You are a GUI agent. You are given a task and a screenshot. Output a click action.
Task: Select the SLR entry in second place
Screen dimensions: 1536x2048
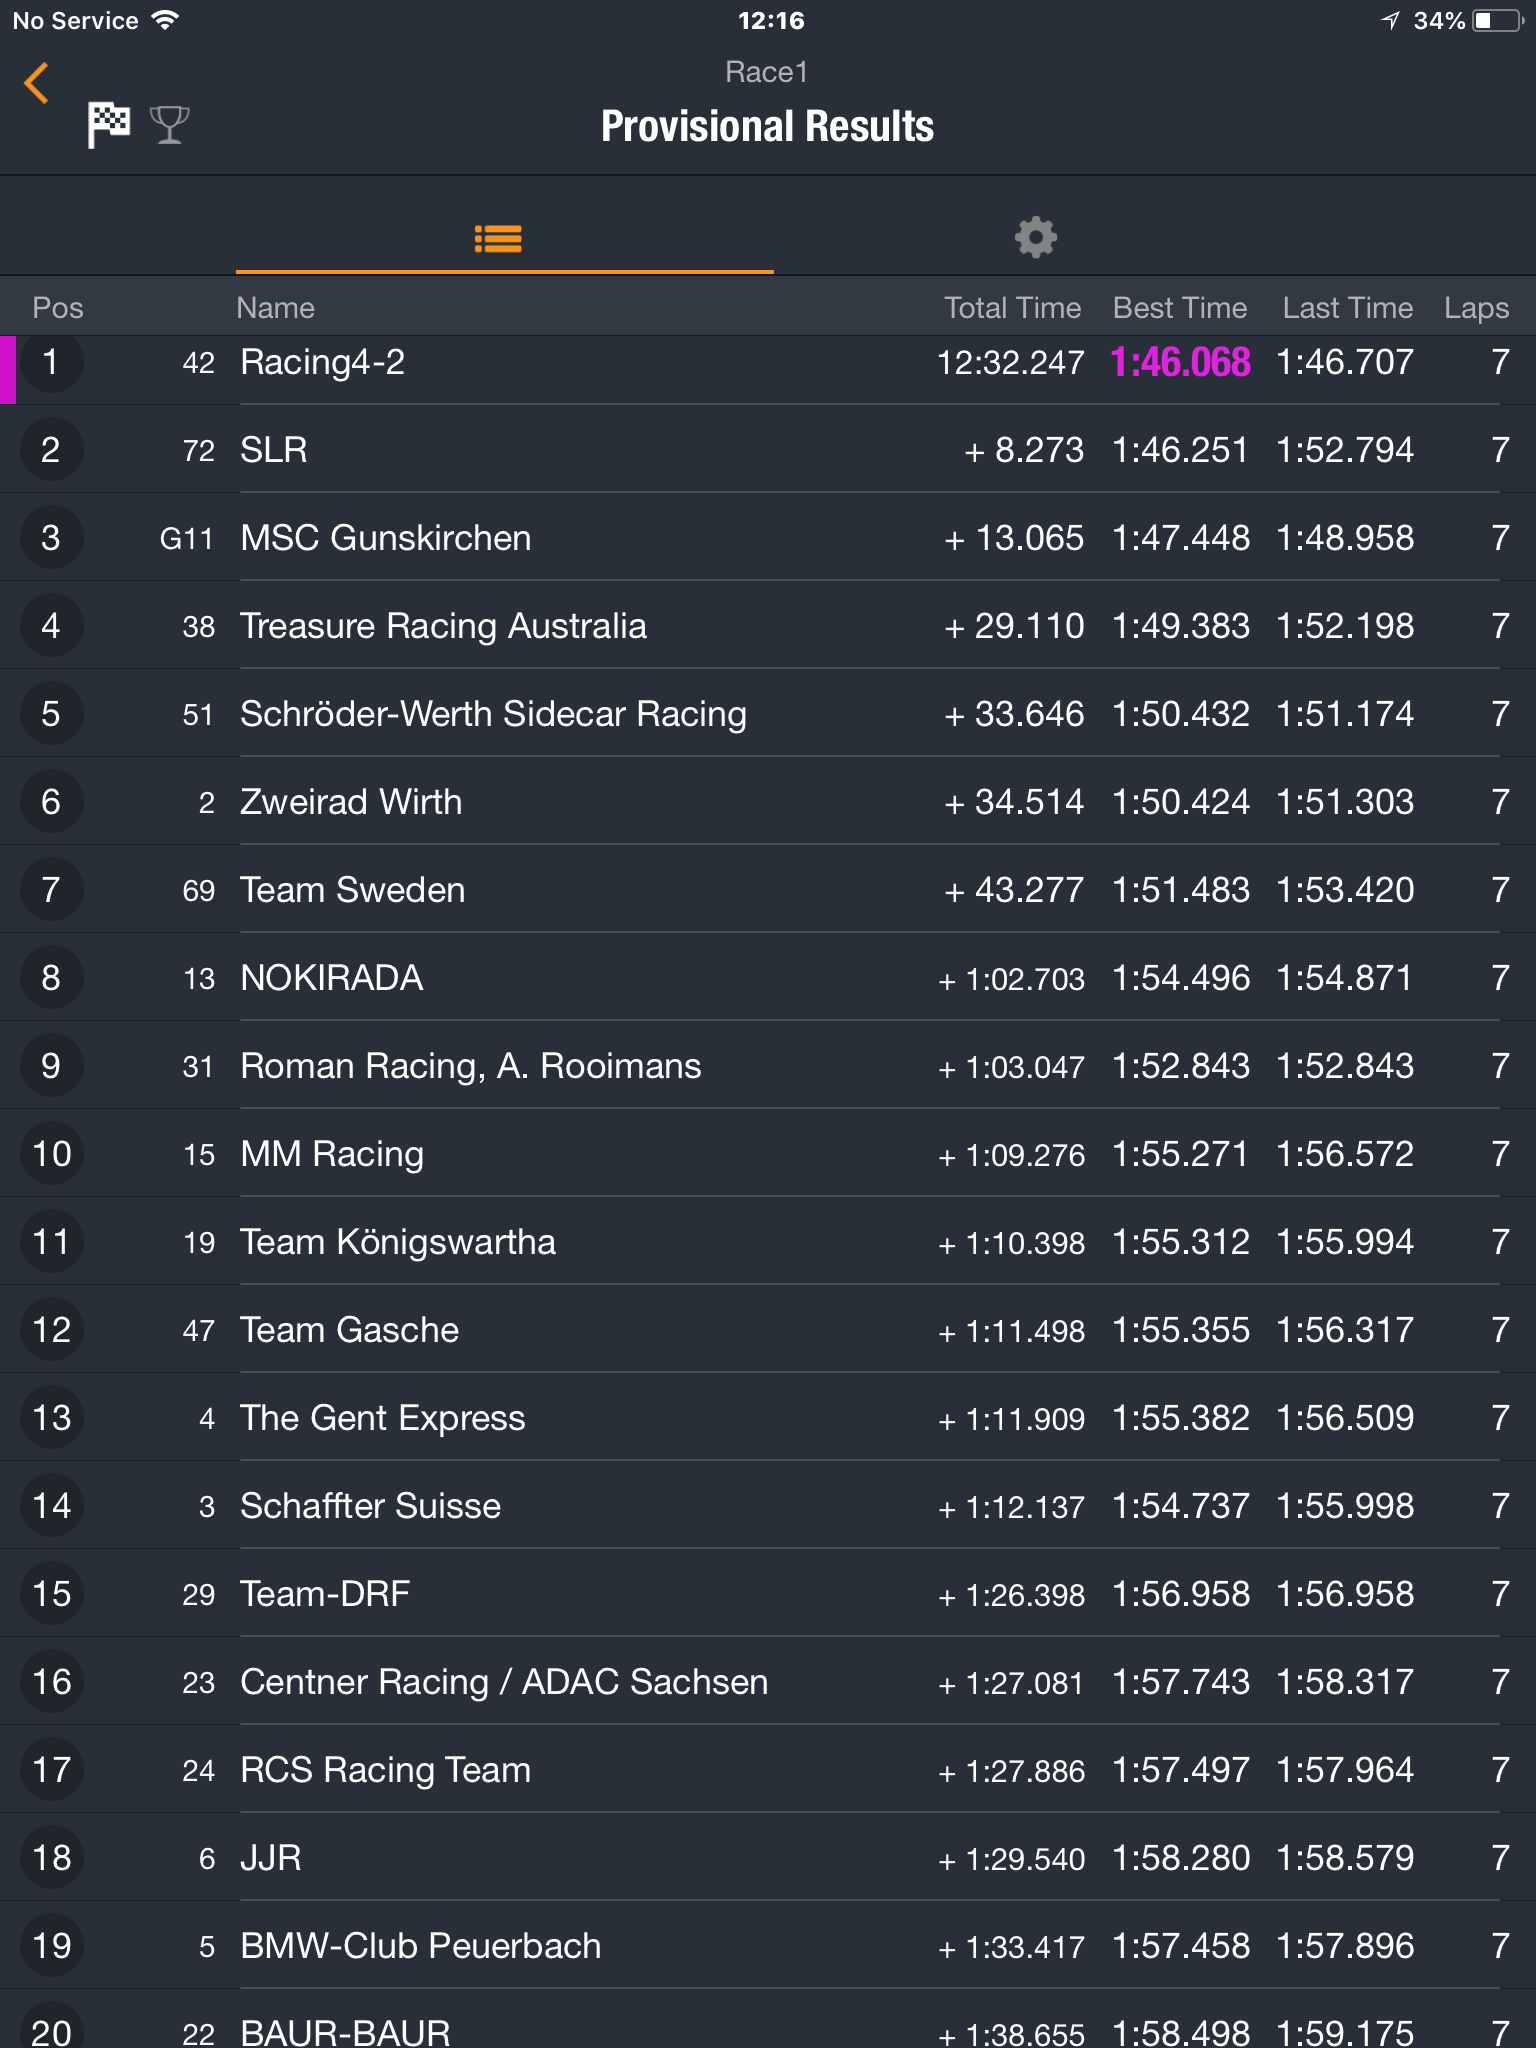coord(768,450)
